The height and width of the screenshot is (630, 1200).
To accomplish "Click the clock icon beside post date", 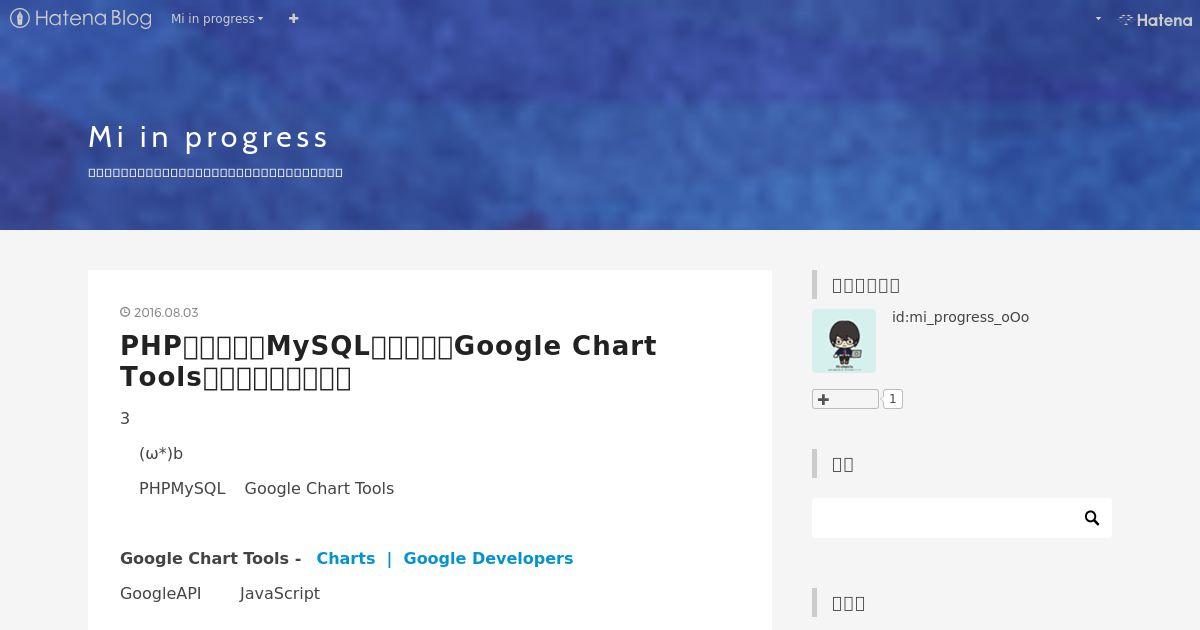I will [125, 312].
